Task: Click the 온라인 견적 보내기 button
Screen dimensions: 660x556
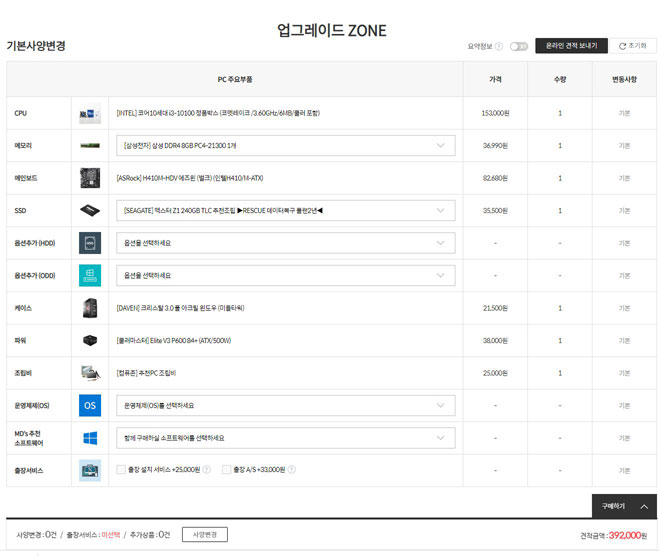Action: pos(572,46)
